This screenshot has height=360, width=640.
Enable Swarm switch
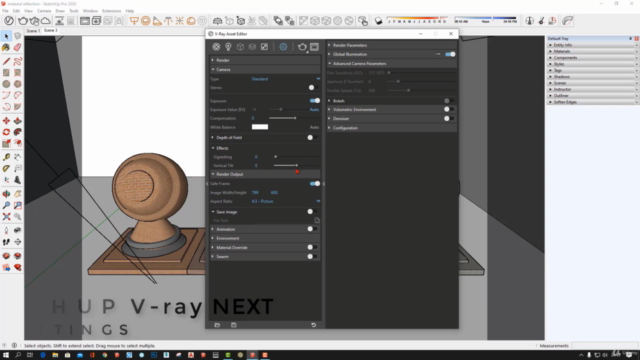[312, 256]
